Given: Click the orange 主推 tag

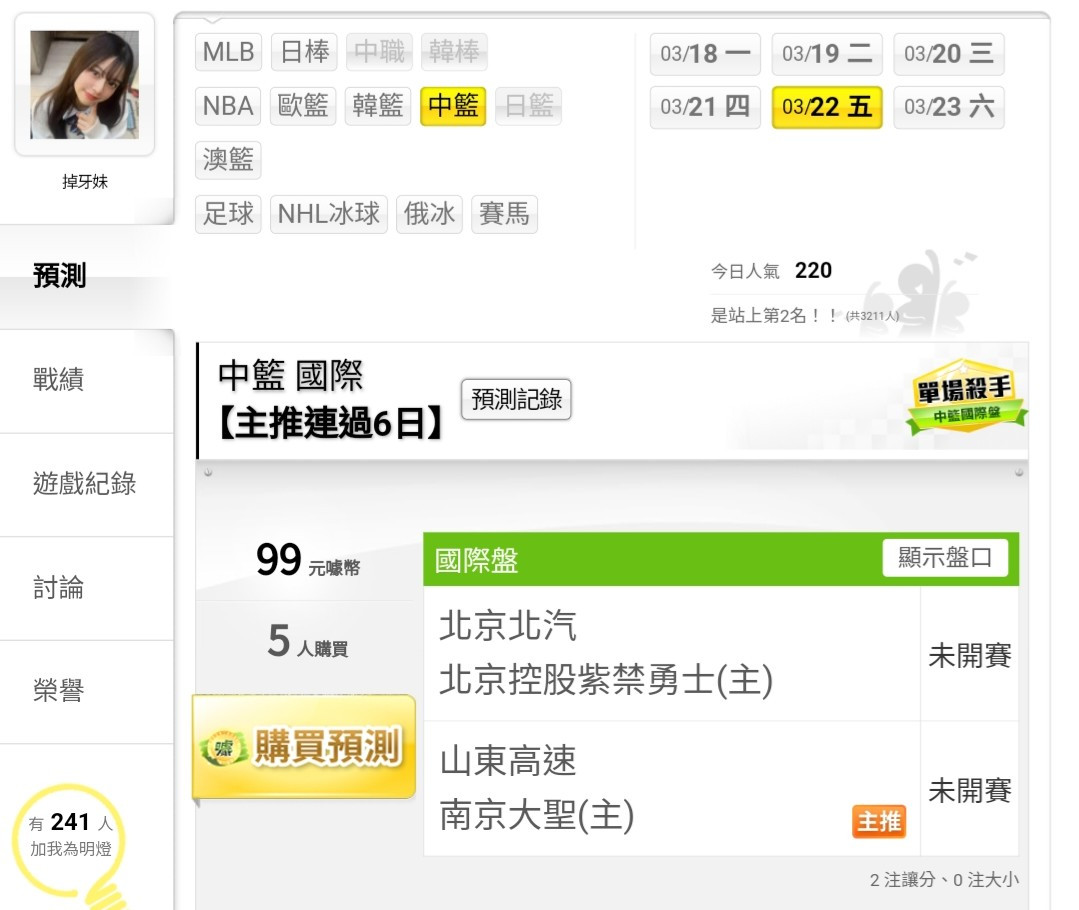Looking at the screenshot, I should [x=879, y=821].
